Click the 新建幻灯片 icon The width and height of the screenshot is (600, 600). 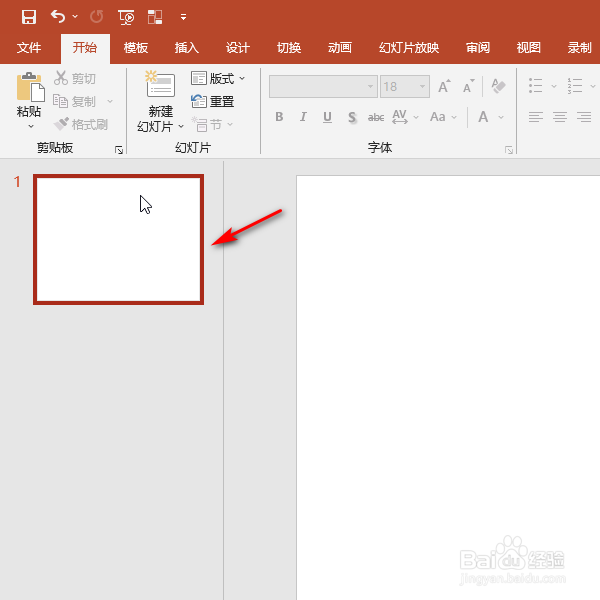click(x=160, y=84)
